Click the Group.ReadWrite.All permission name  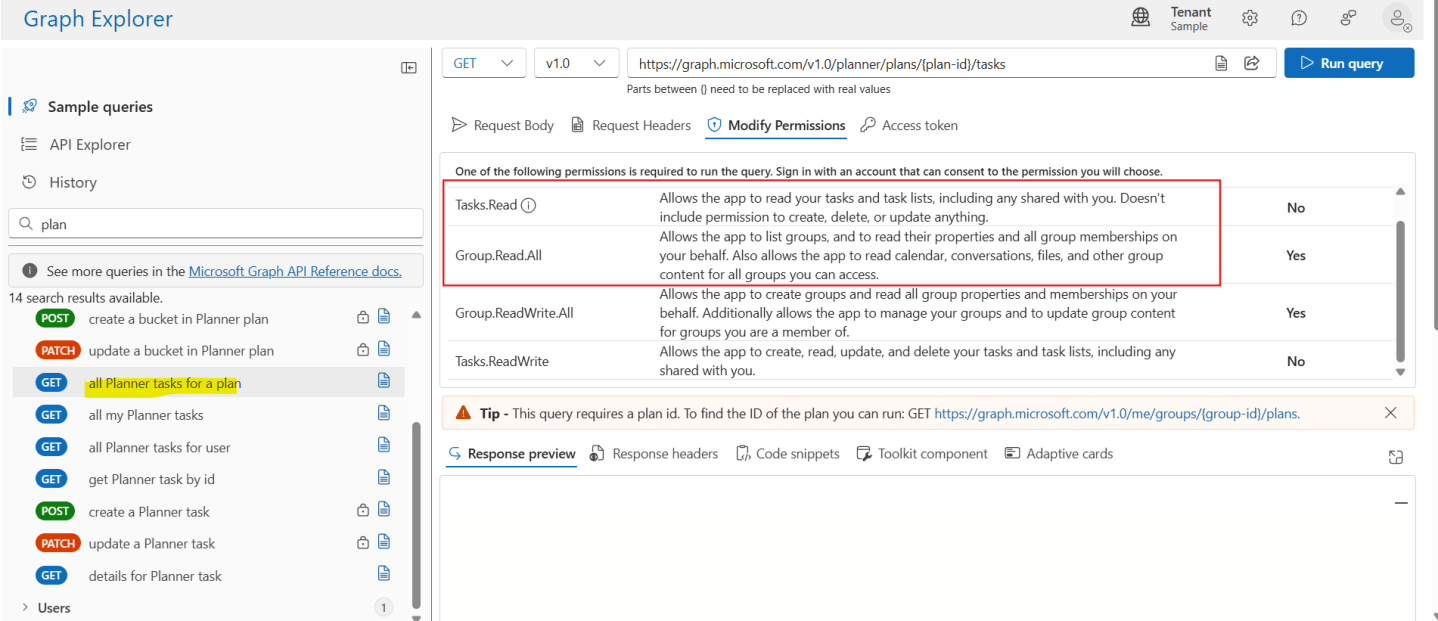tap(514, 313)
